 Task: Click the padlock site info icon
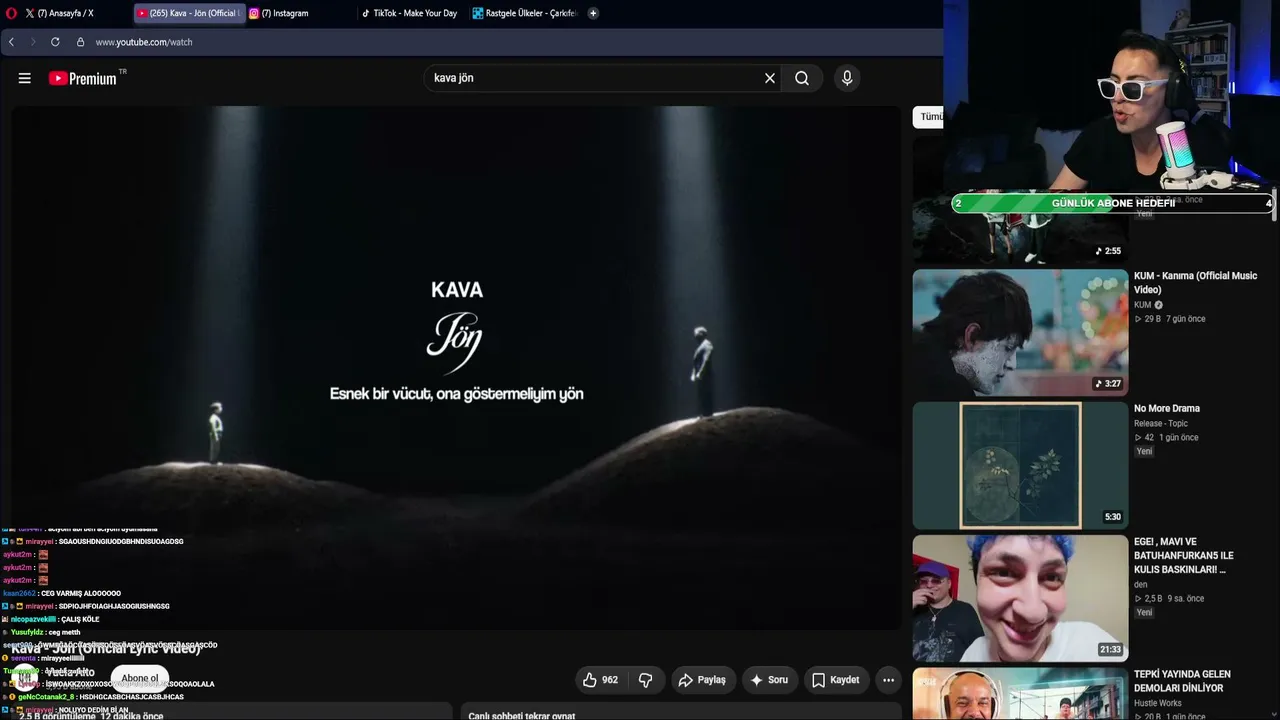(x=80, y=42)
